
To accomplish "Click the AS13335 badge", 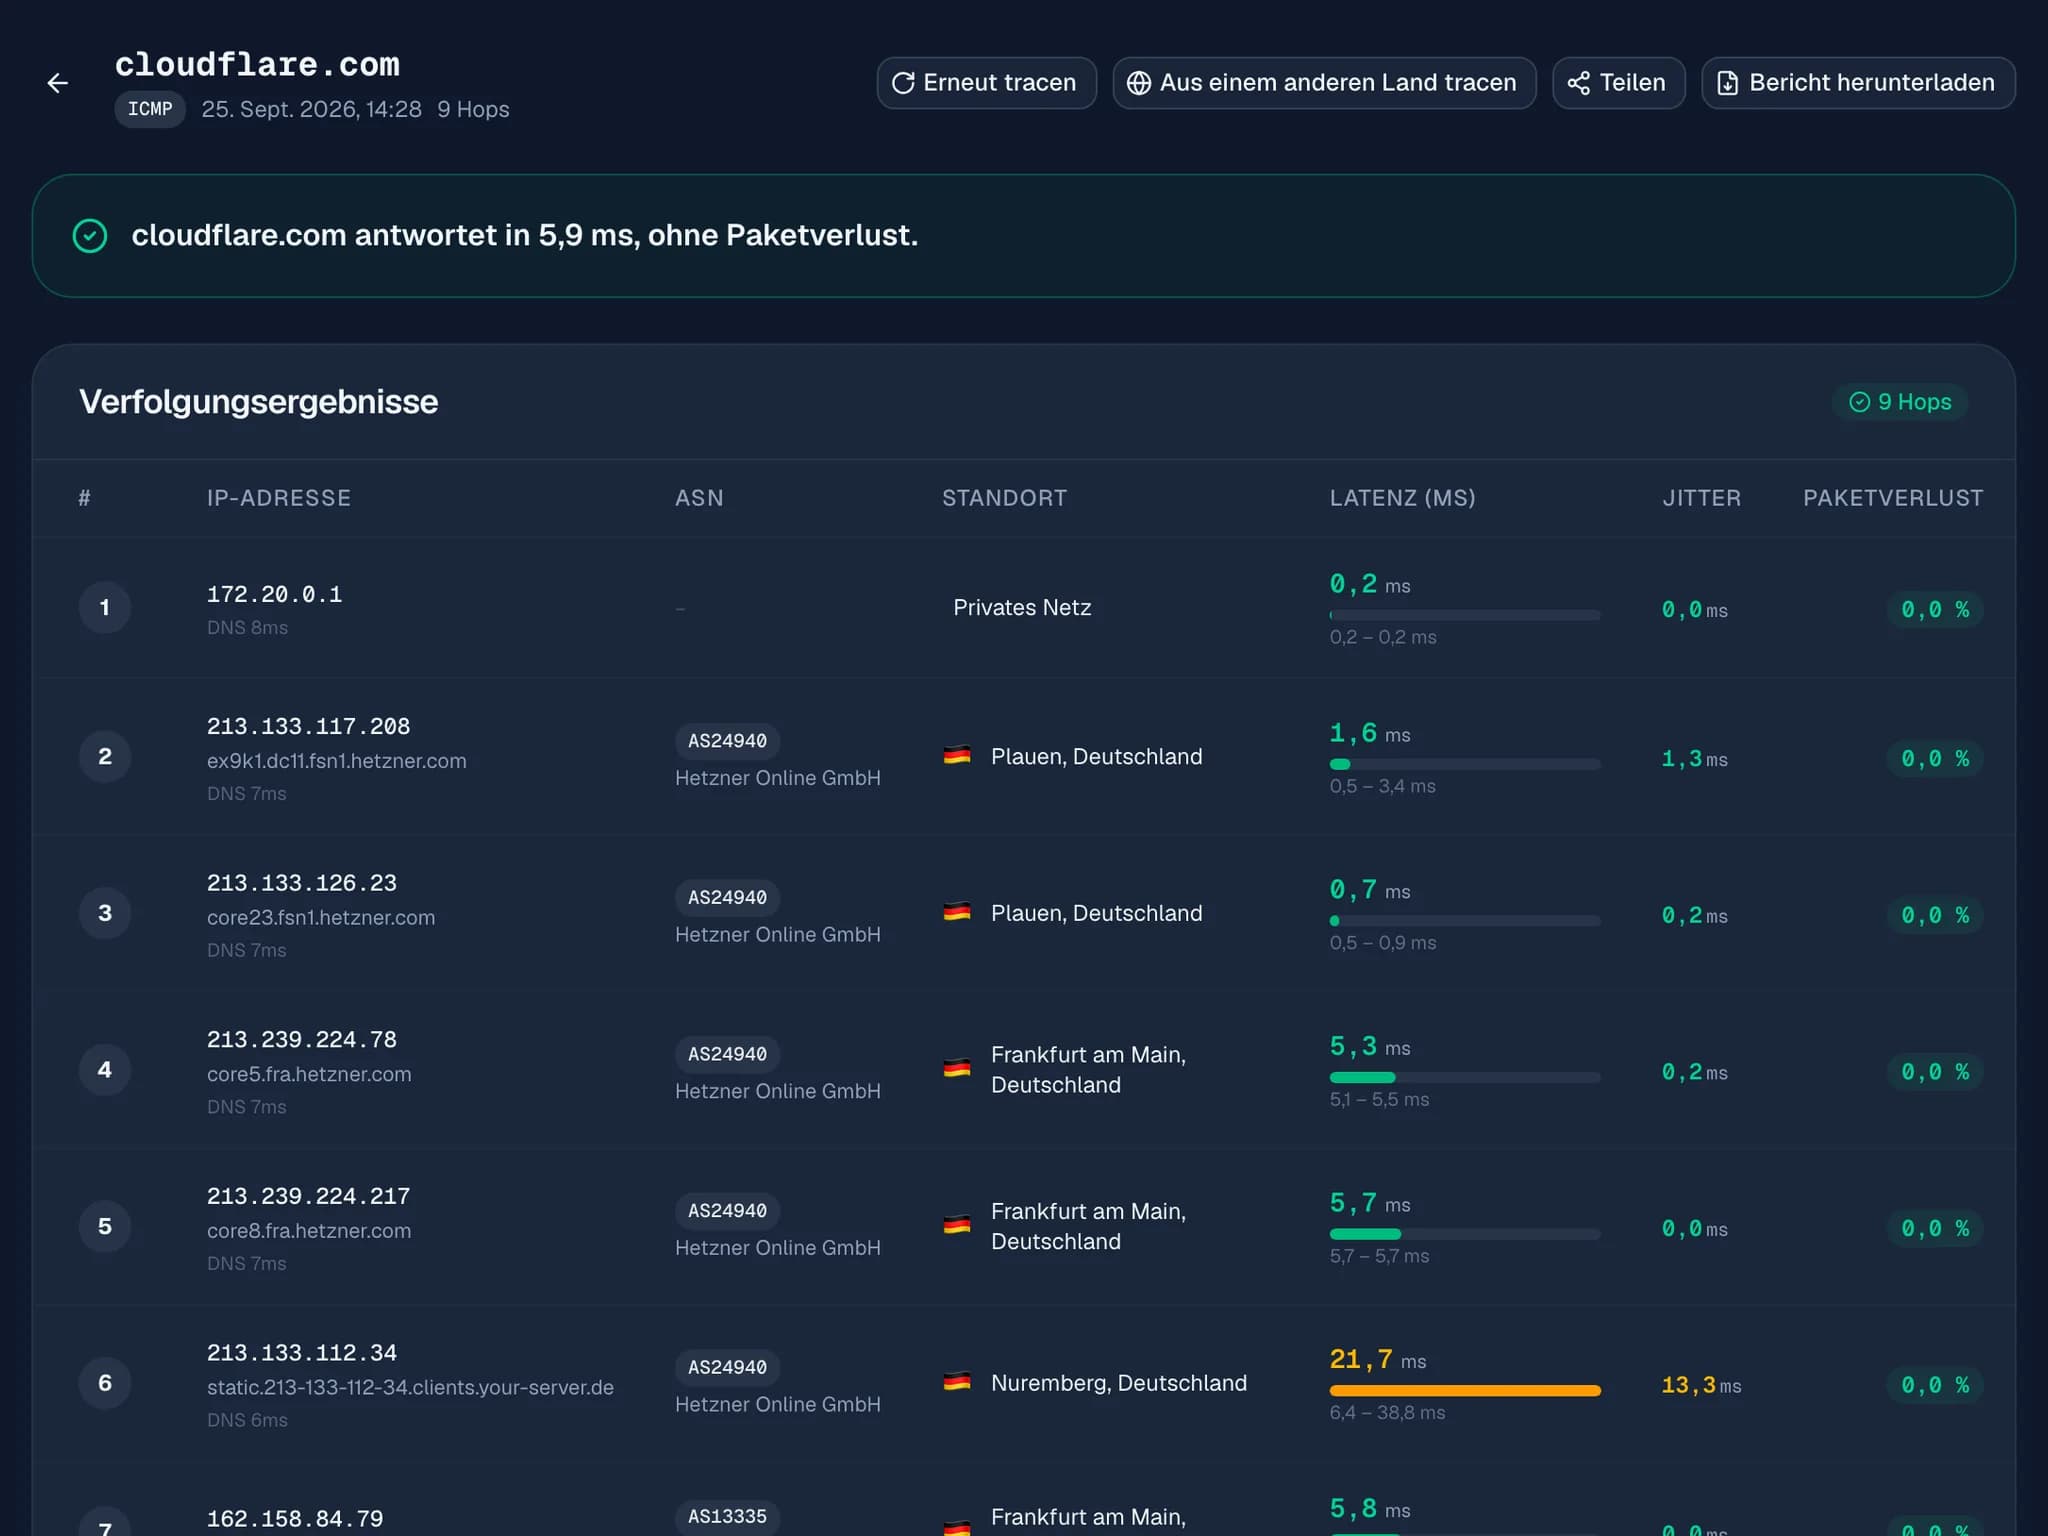I will [727, 1517].
